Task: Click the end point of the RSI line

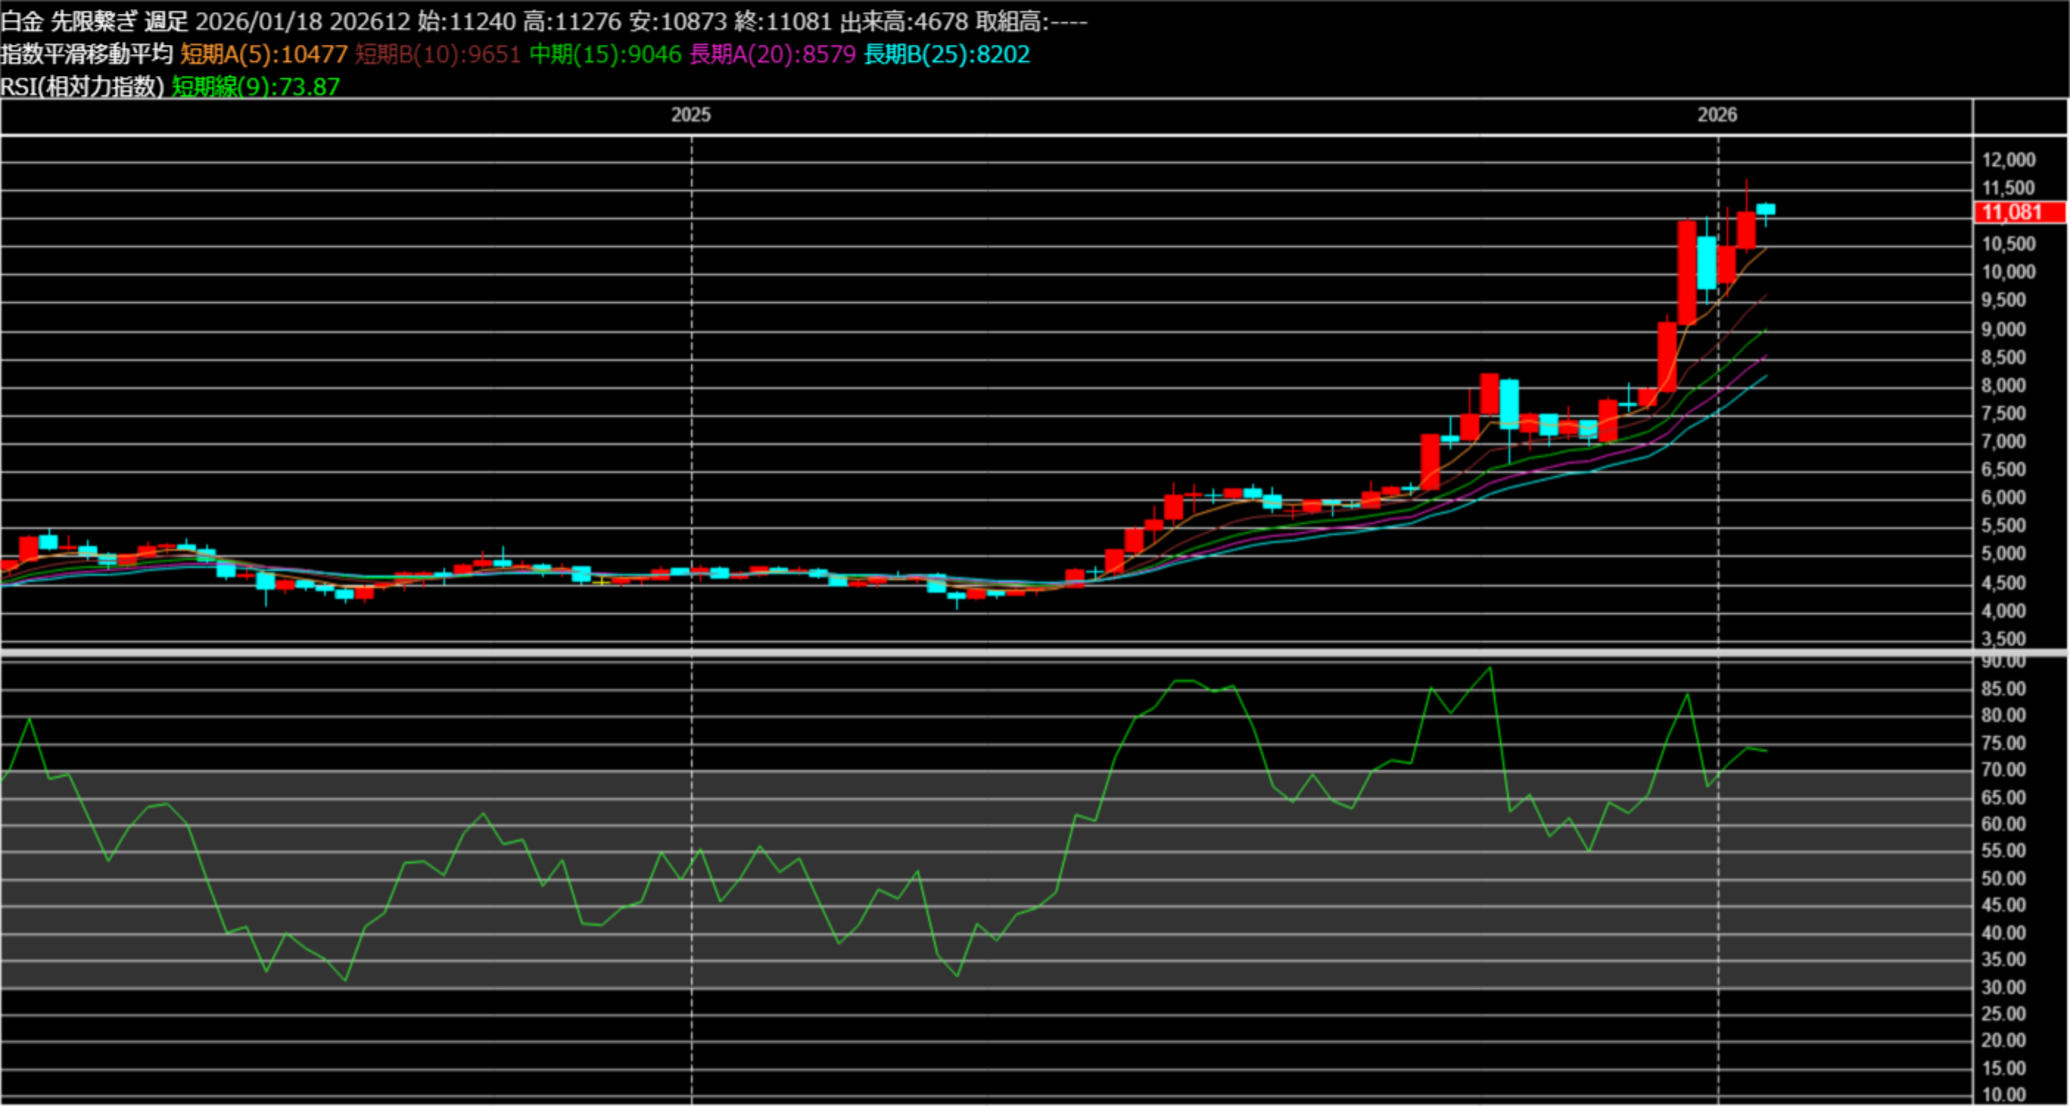Action: 1767,750
